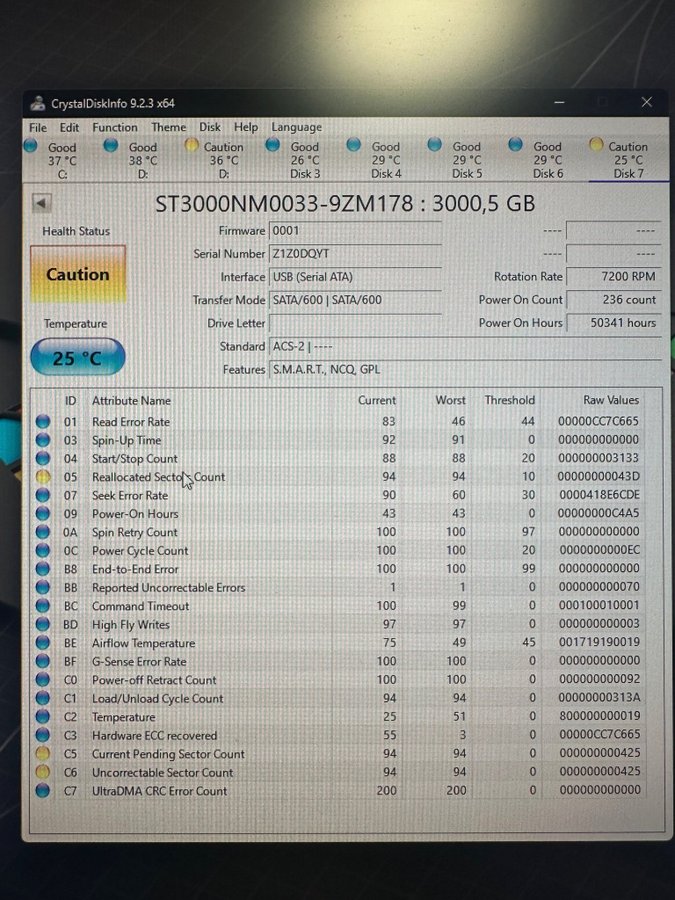Screen dimensions: 675x900
Task: Click the previous disk arrow button
Action: (x=42, y=203)
